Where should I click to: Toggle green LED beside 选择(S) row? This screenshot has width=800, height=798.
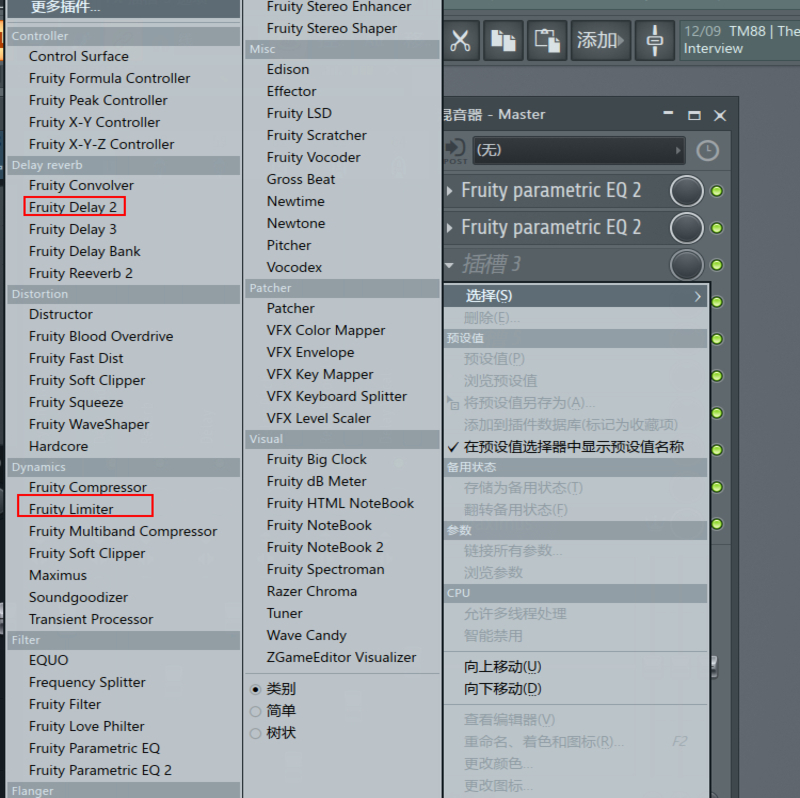point(717,302)
